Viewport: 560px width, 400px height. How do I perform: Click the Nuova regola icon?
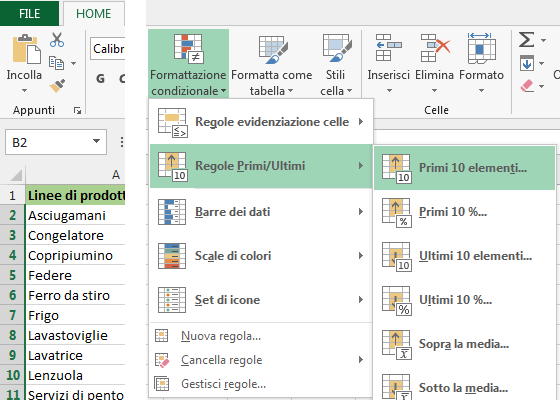[x=161, y=336]
